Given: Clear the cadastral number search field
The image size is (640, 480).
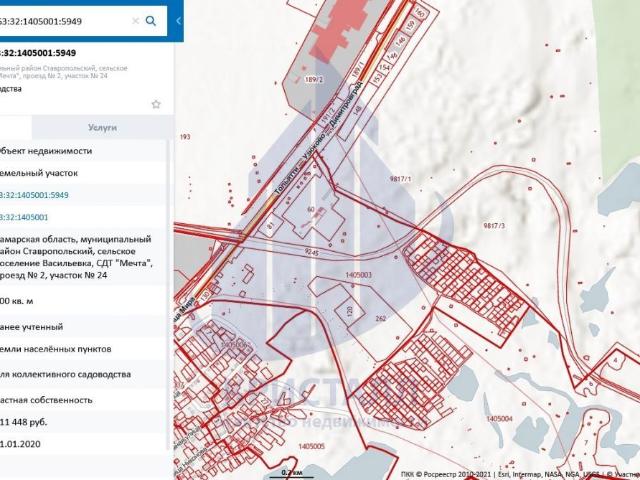Looking at the screenshot, I should pos(135,20).
